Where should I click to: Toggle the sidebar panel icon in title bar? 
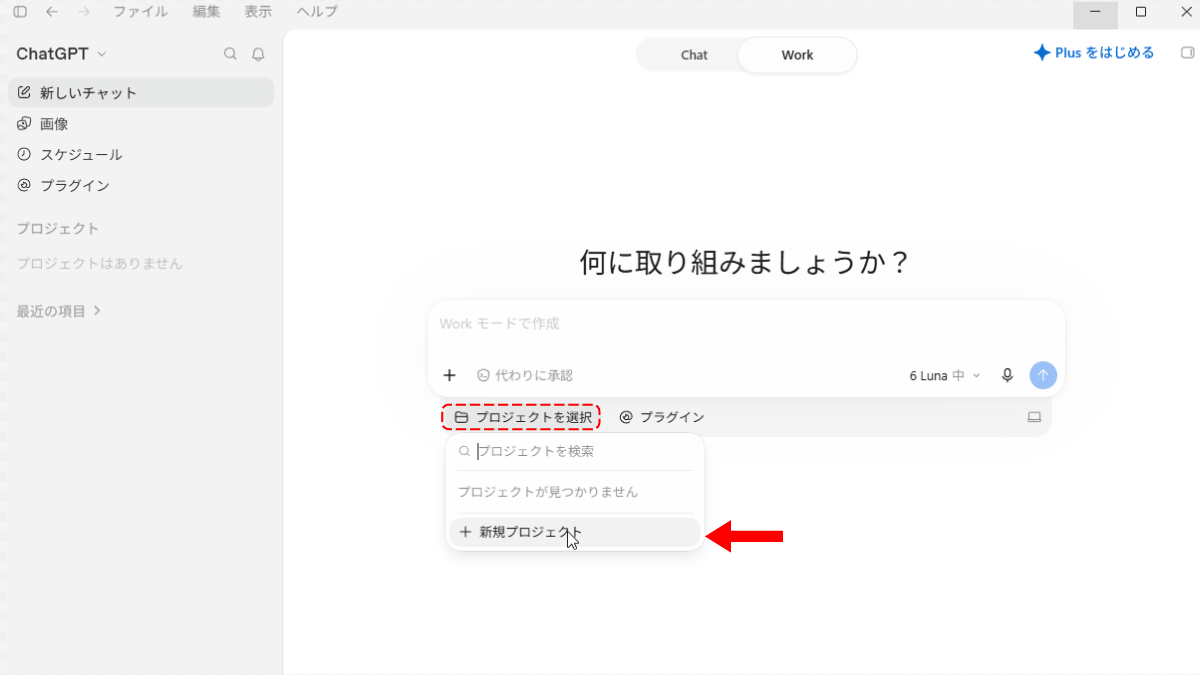[20, 12]
